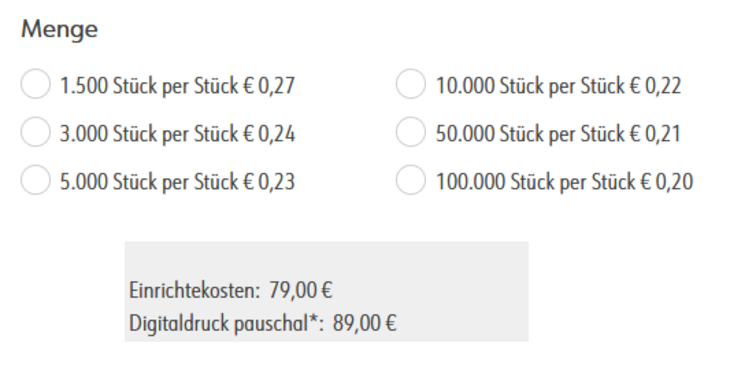The width and height of the screenshot is (730, 376).
Task: Click the 89,00 € digital print amount
Action: point(365,323)
